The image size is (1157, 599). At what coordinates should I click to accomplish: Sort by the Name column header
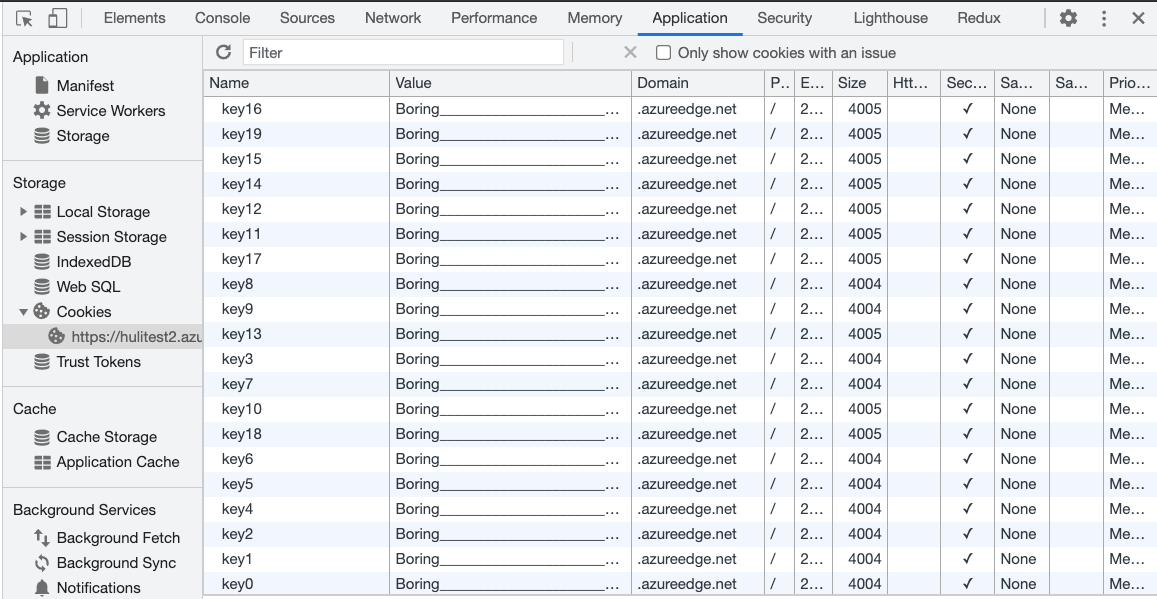pyautogui.click(x=297, y=83)
